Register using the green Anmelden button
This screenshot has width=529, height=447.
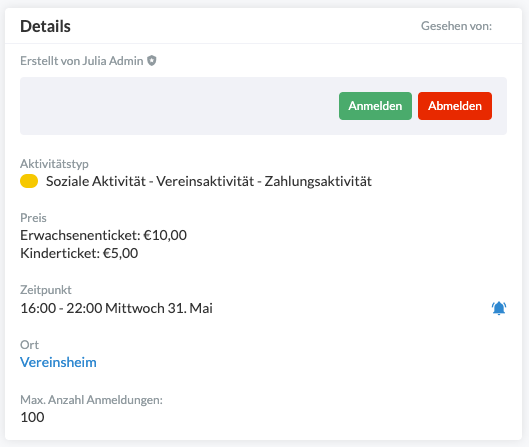[375, 106]
